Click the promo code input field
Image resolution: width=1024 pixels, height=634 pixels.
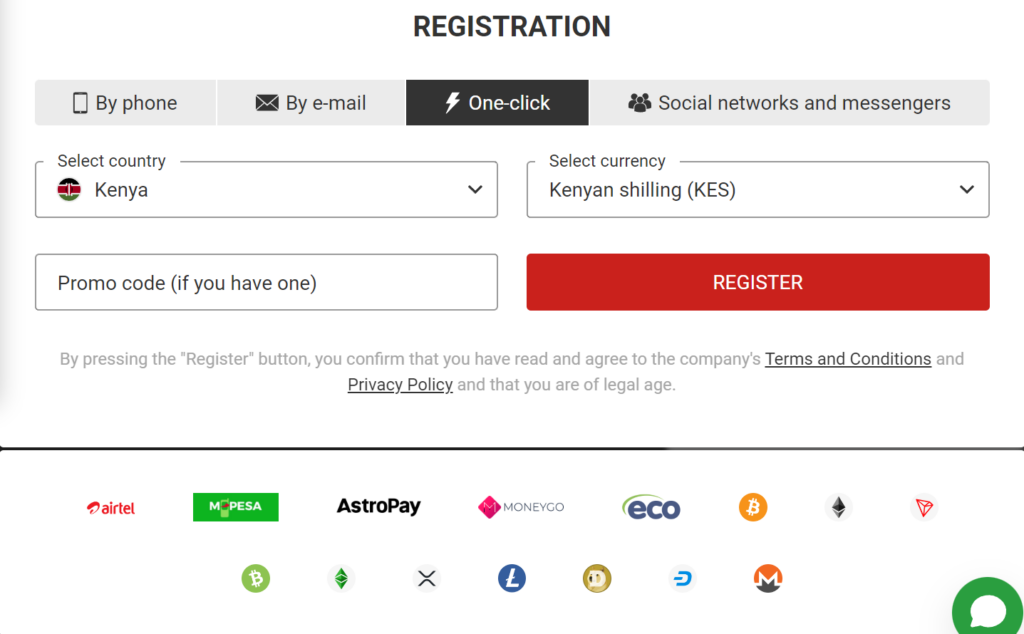(x=266, y=282)
